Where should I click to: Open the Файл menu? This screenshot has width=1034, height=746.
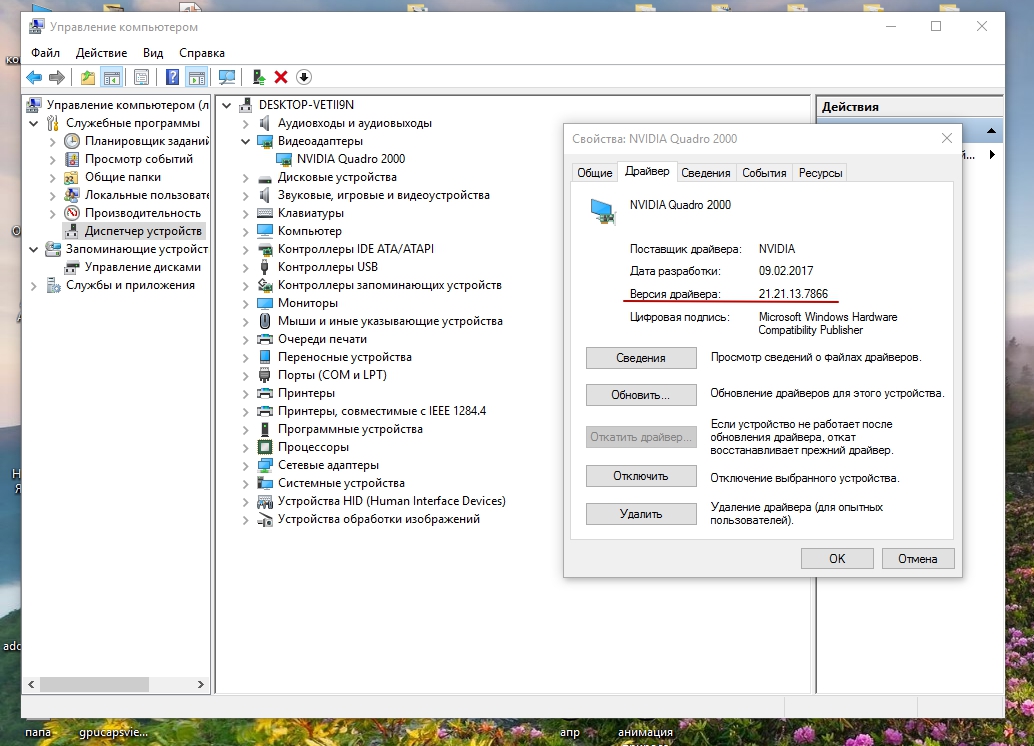[x=46, y=53]
